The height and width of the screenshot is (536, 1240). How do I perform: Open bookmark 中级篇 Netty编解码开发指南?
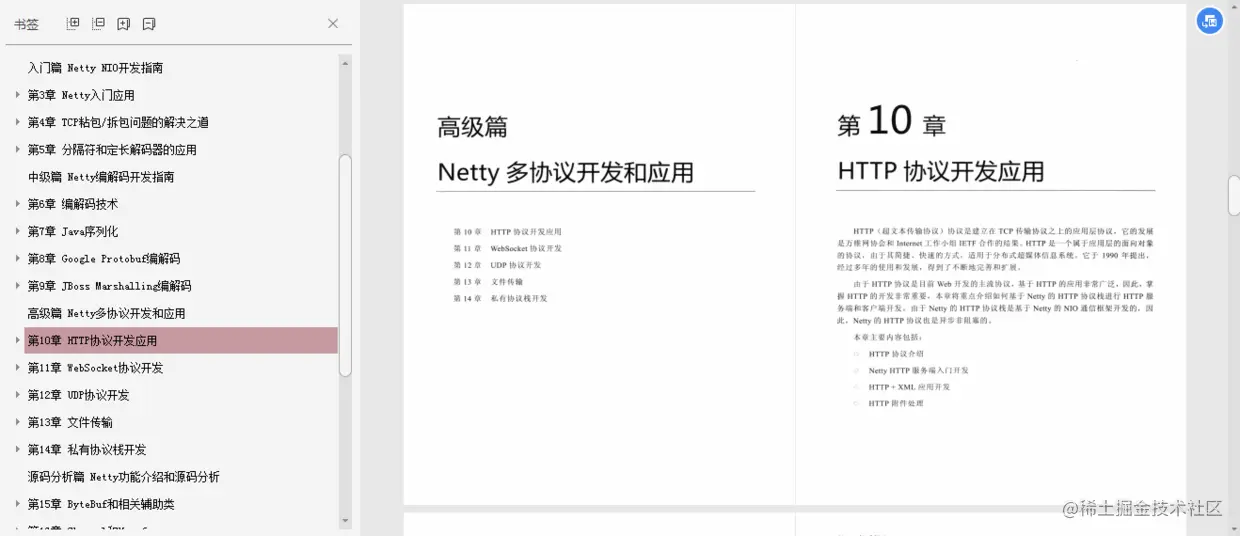[101, 177]
